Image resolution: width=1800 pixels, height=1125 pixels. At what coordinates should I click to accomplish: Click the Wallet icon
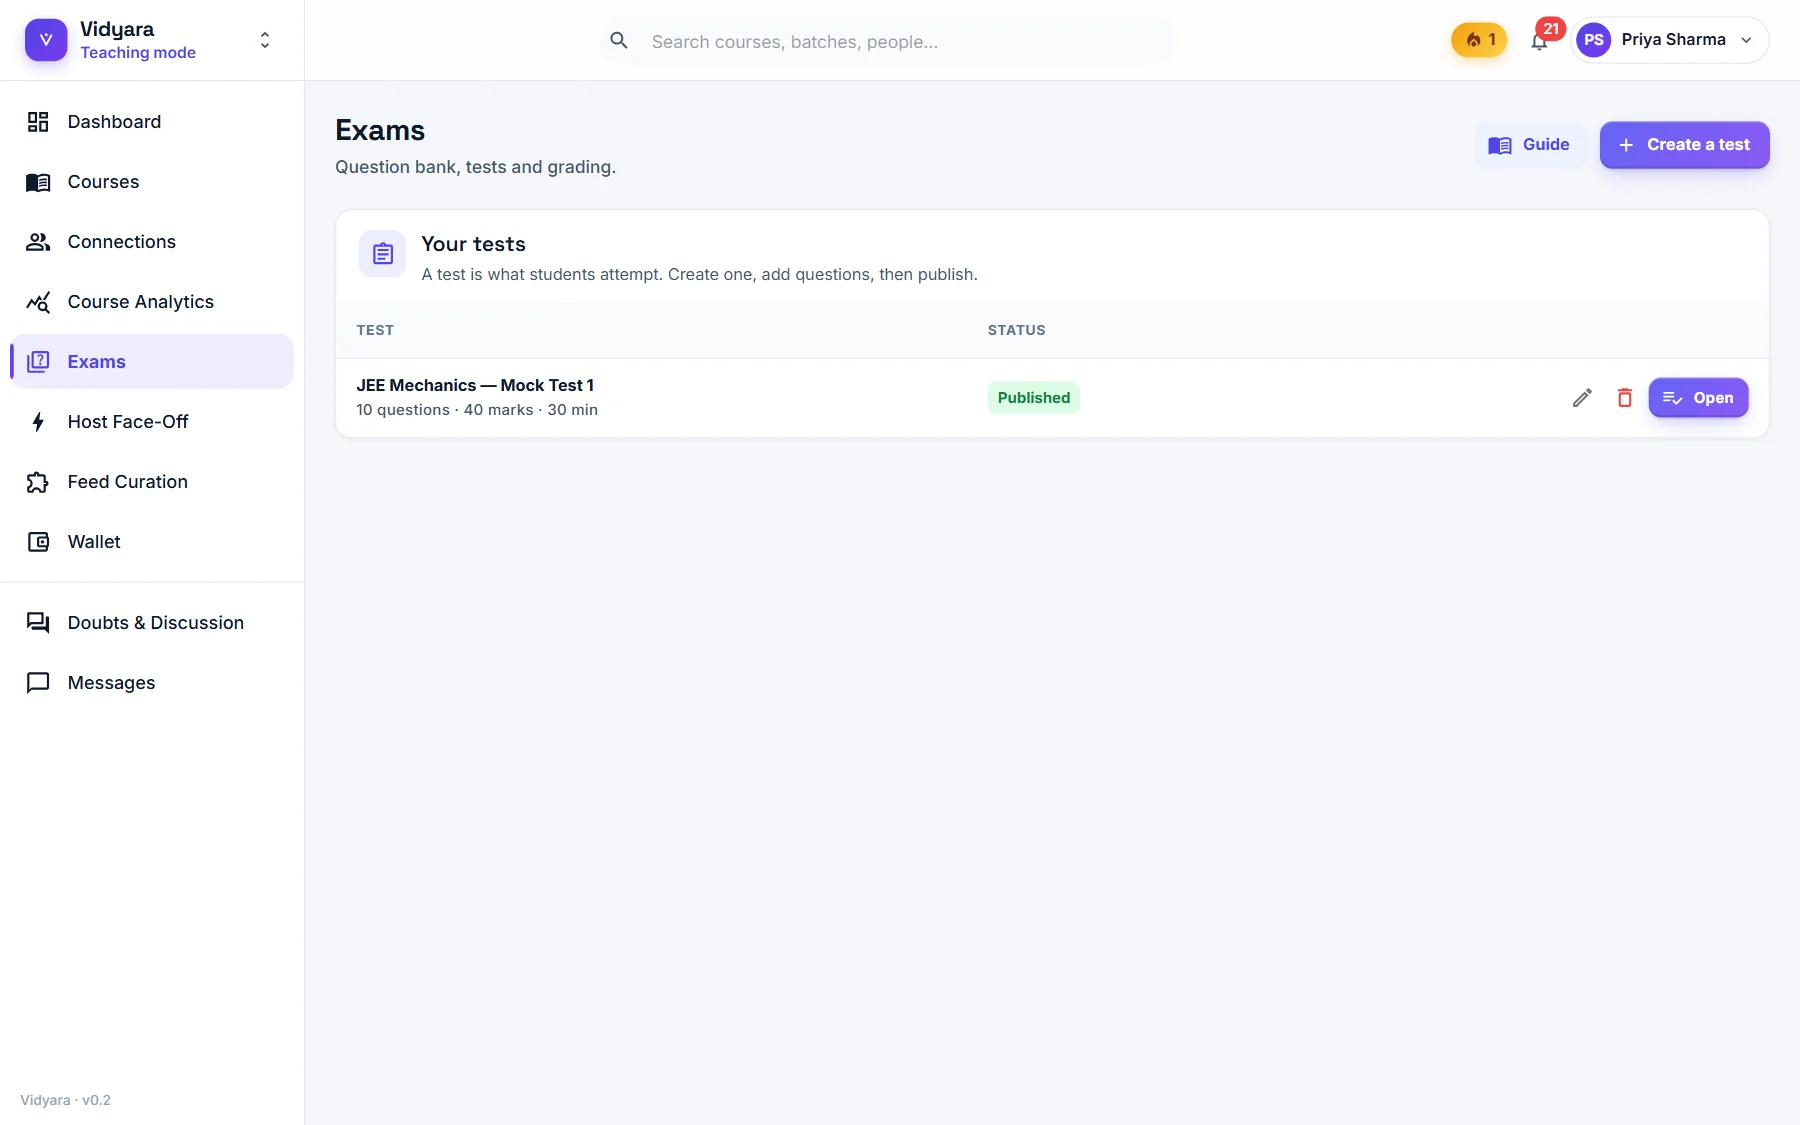pyautogui.click(x=38, y=542)
